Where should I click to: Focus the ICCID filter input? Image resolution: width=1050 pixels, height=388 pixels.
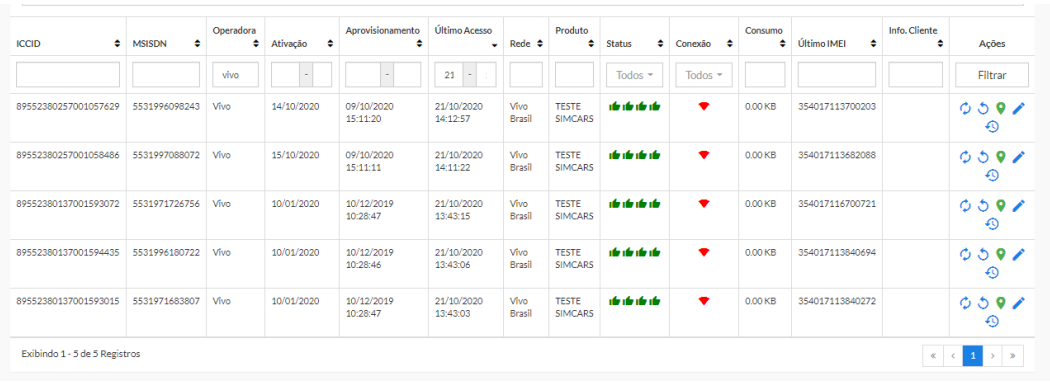pyautogui.click(x=68, y=75)
